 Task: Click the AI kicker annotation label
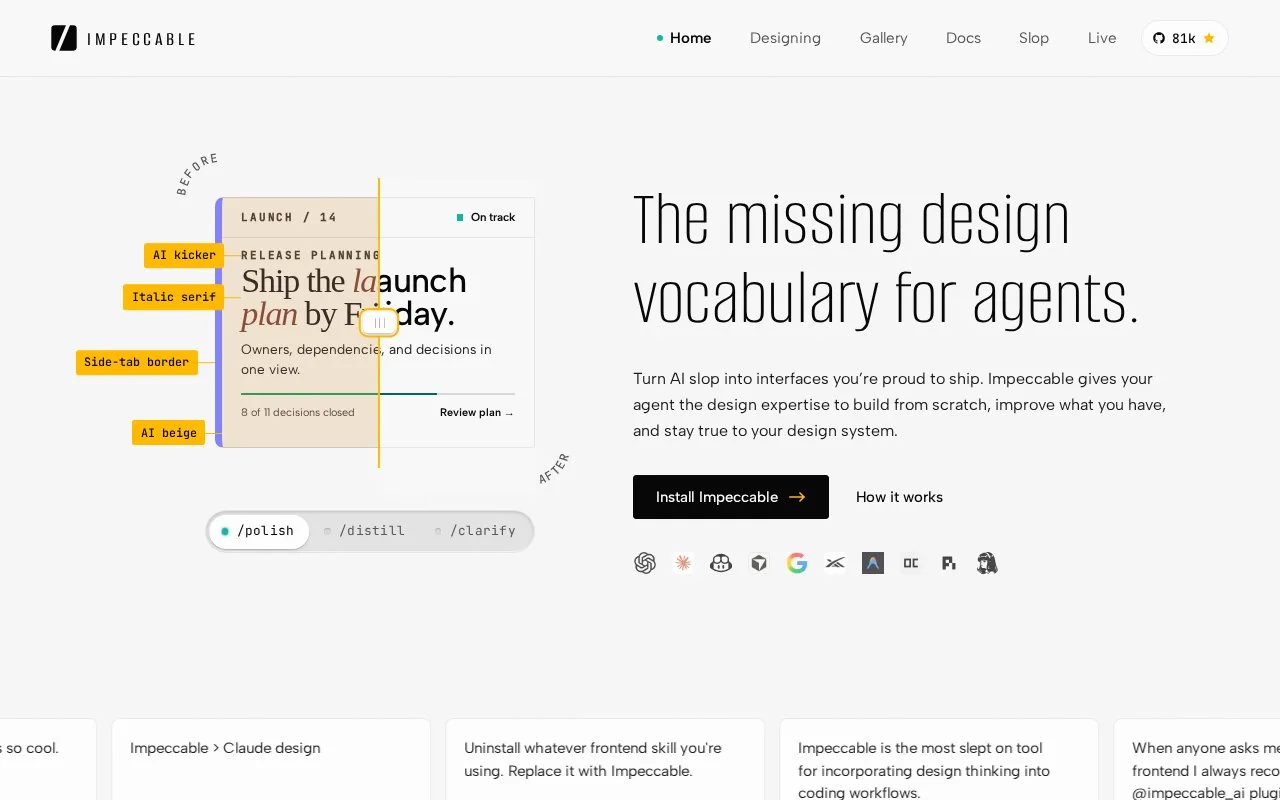[184, 255]
